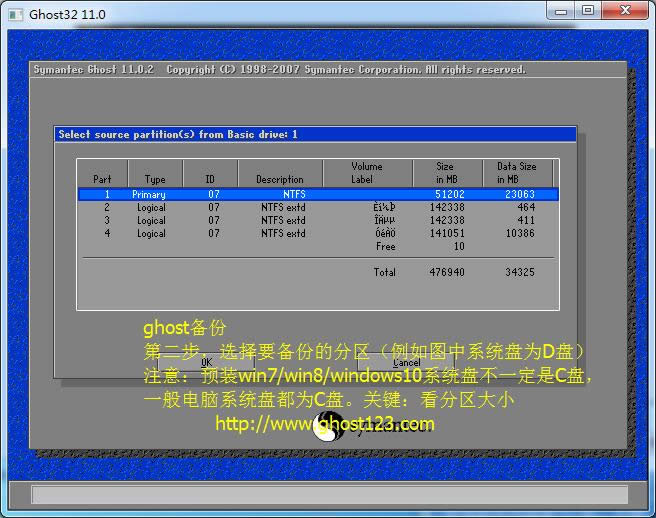Click the Description column header
Screen dimensions: 656x518
(x=280, y=180)
